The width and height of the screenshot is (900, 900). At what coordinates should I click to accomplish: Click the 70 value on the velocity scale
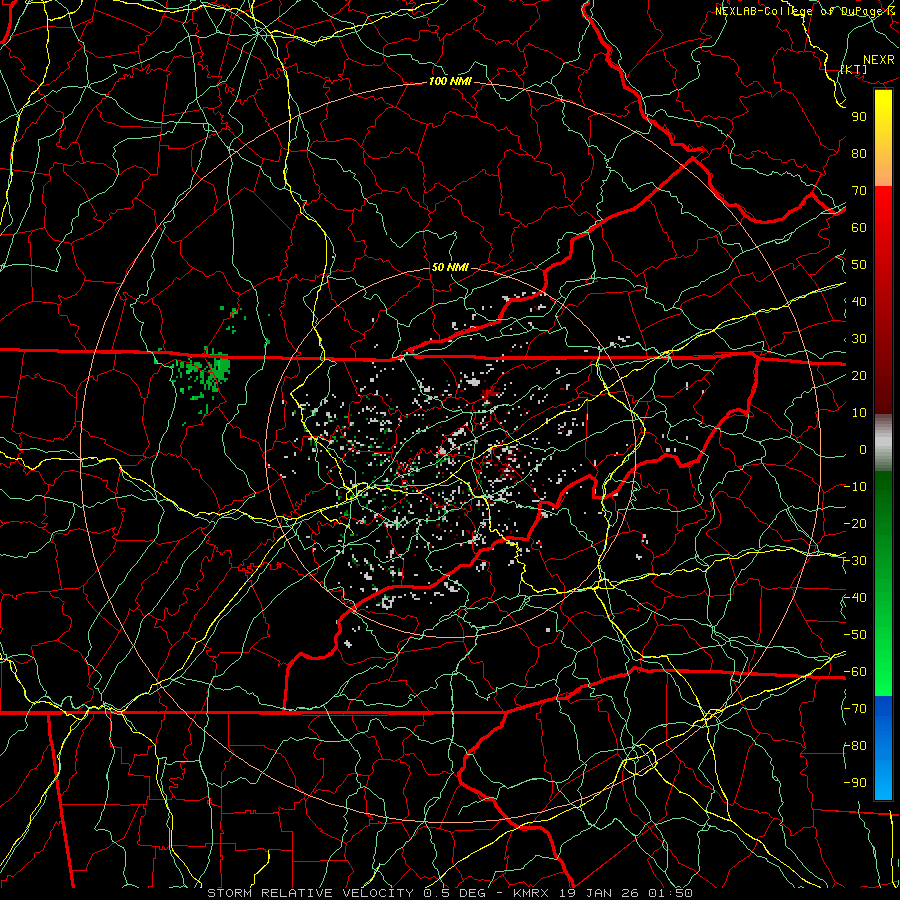pos(859,191)
